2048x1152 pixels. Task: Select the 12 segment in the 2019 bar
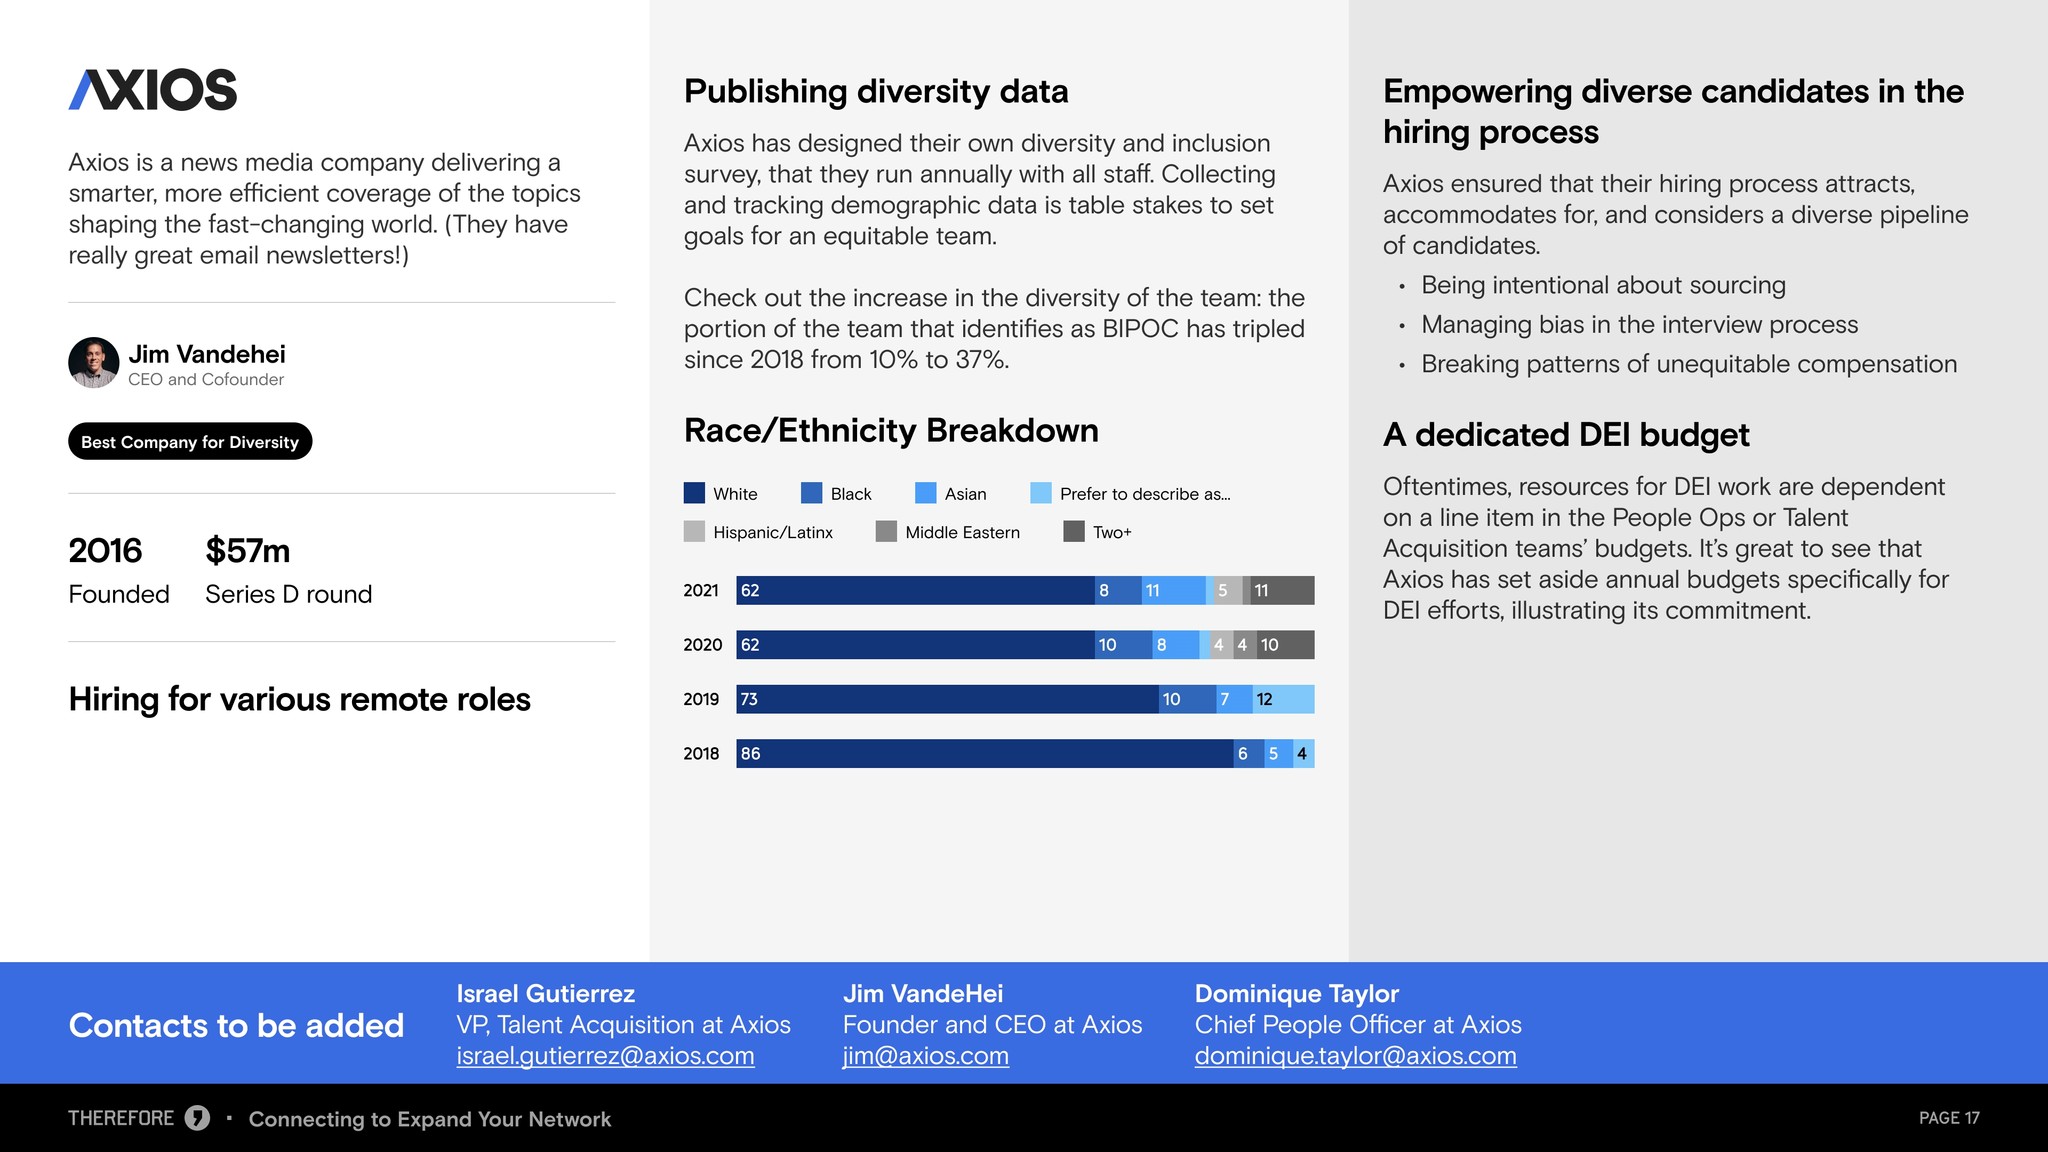1283,699
